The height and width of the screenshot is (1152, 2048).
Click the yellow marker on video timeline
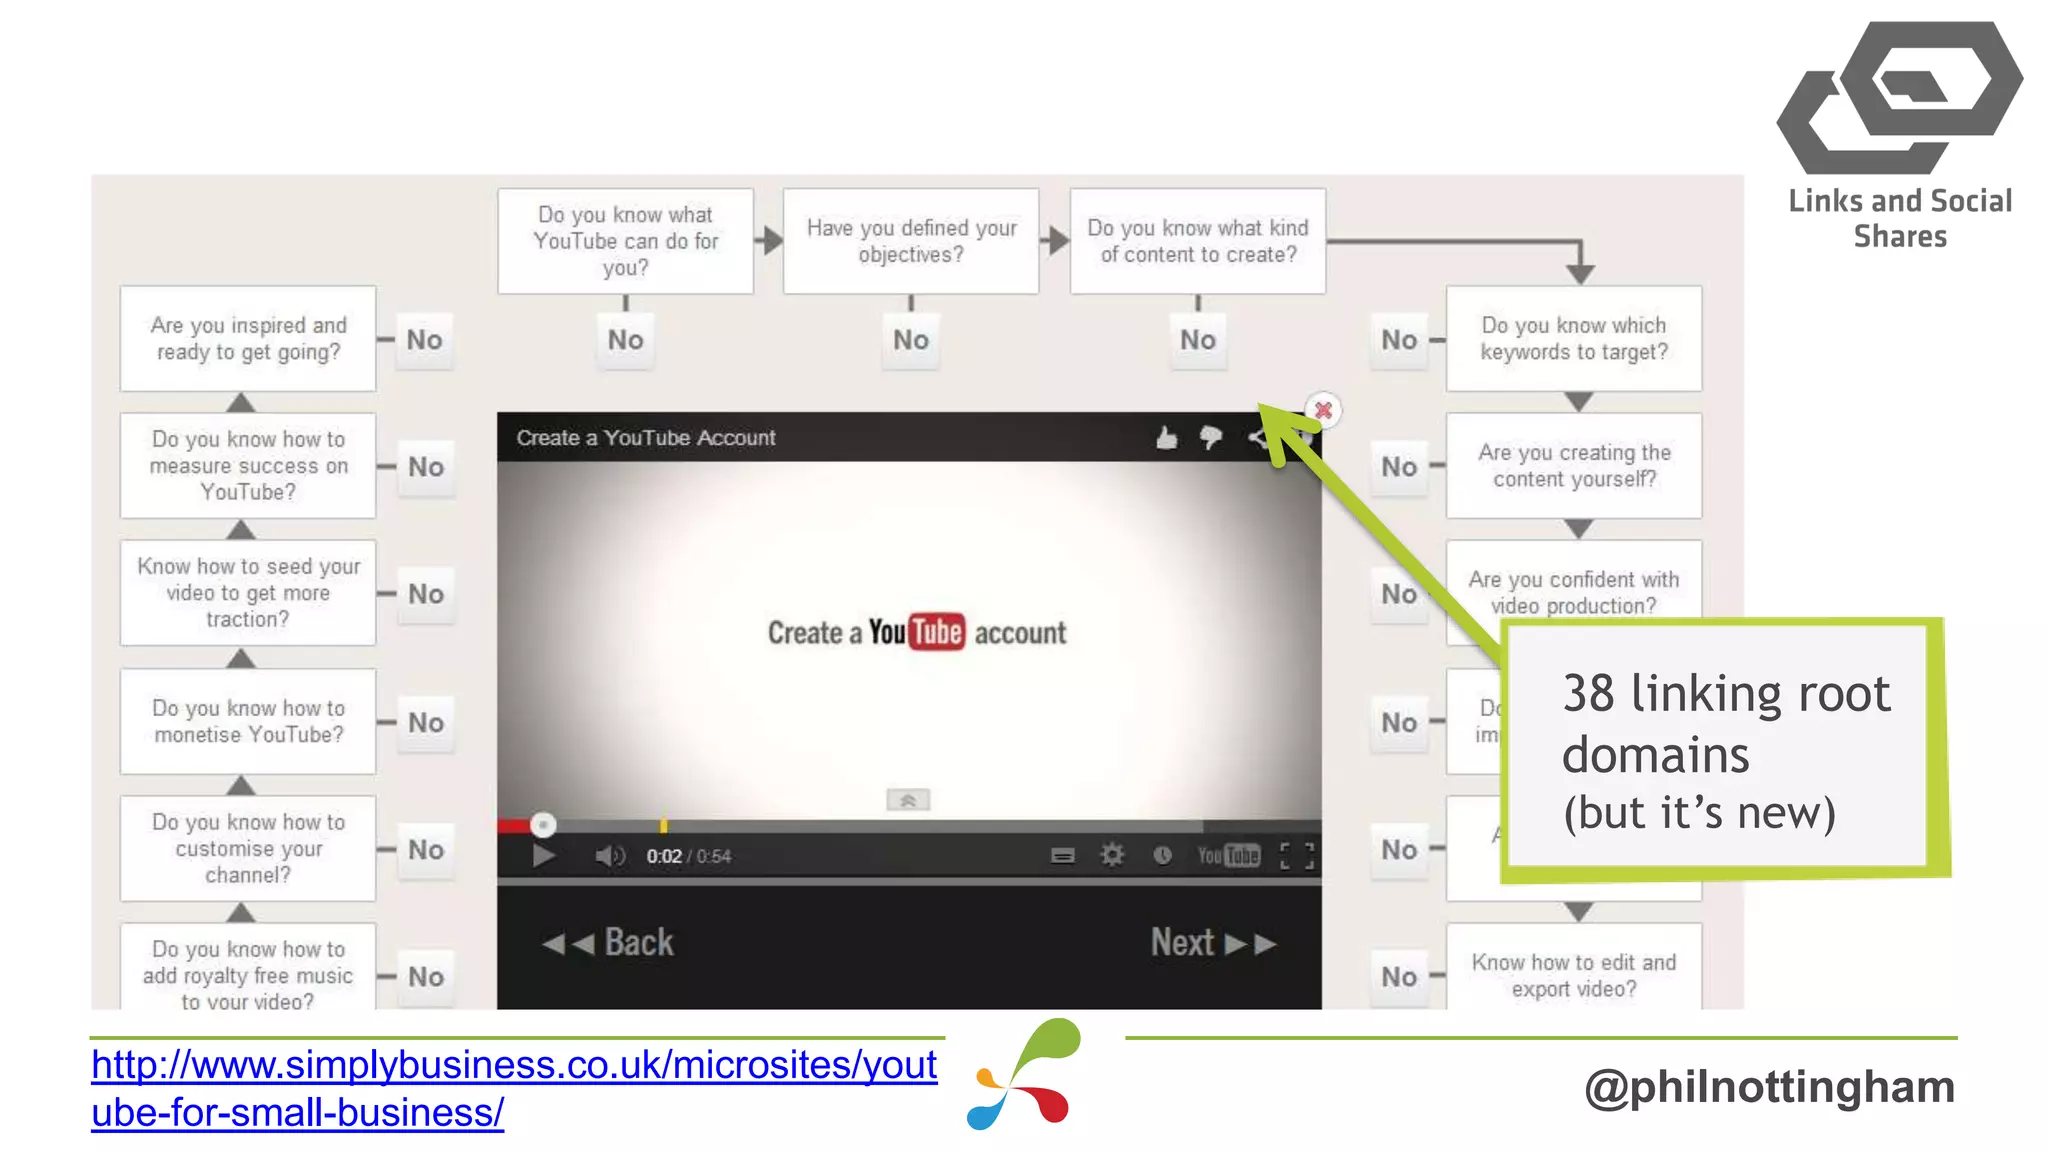point(663,826)
